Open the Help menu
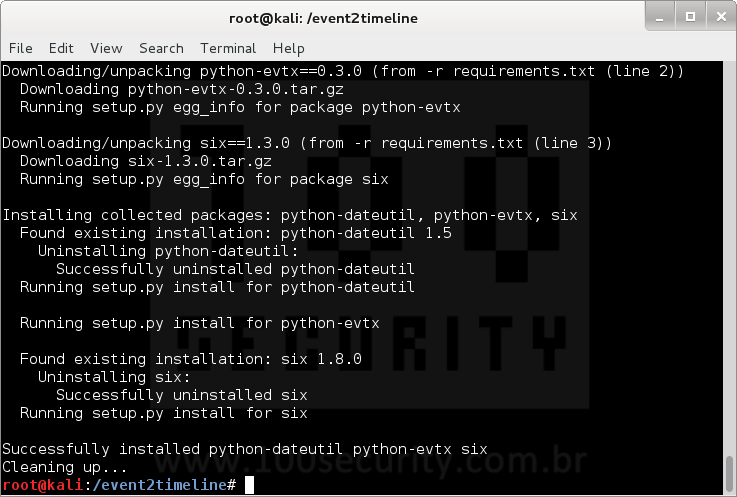The width and height of the screenshot is (737, 497). click(x=289, y=48)
